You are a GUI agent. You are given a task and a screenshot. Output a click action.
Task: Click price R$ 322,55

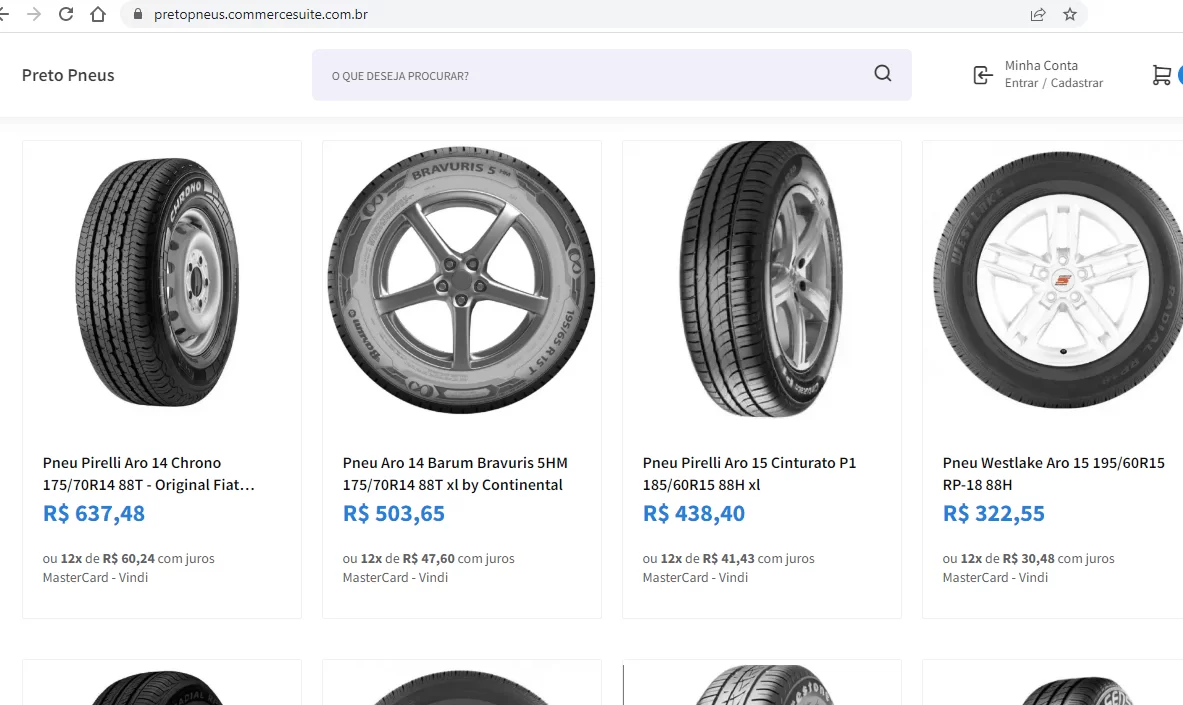[994, 513]
